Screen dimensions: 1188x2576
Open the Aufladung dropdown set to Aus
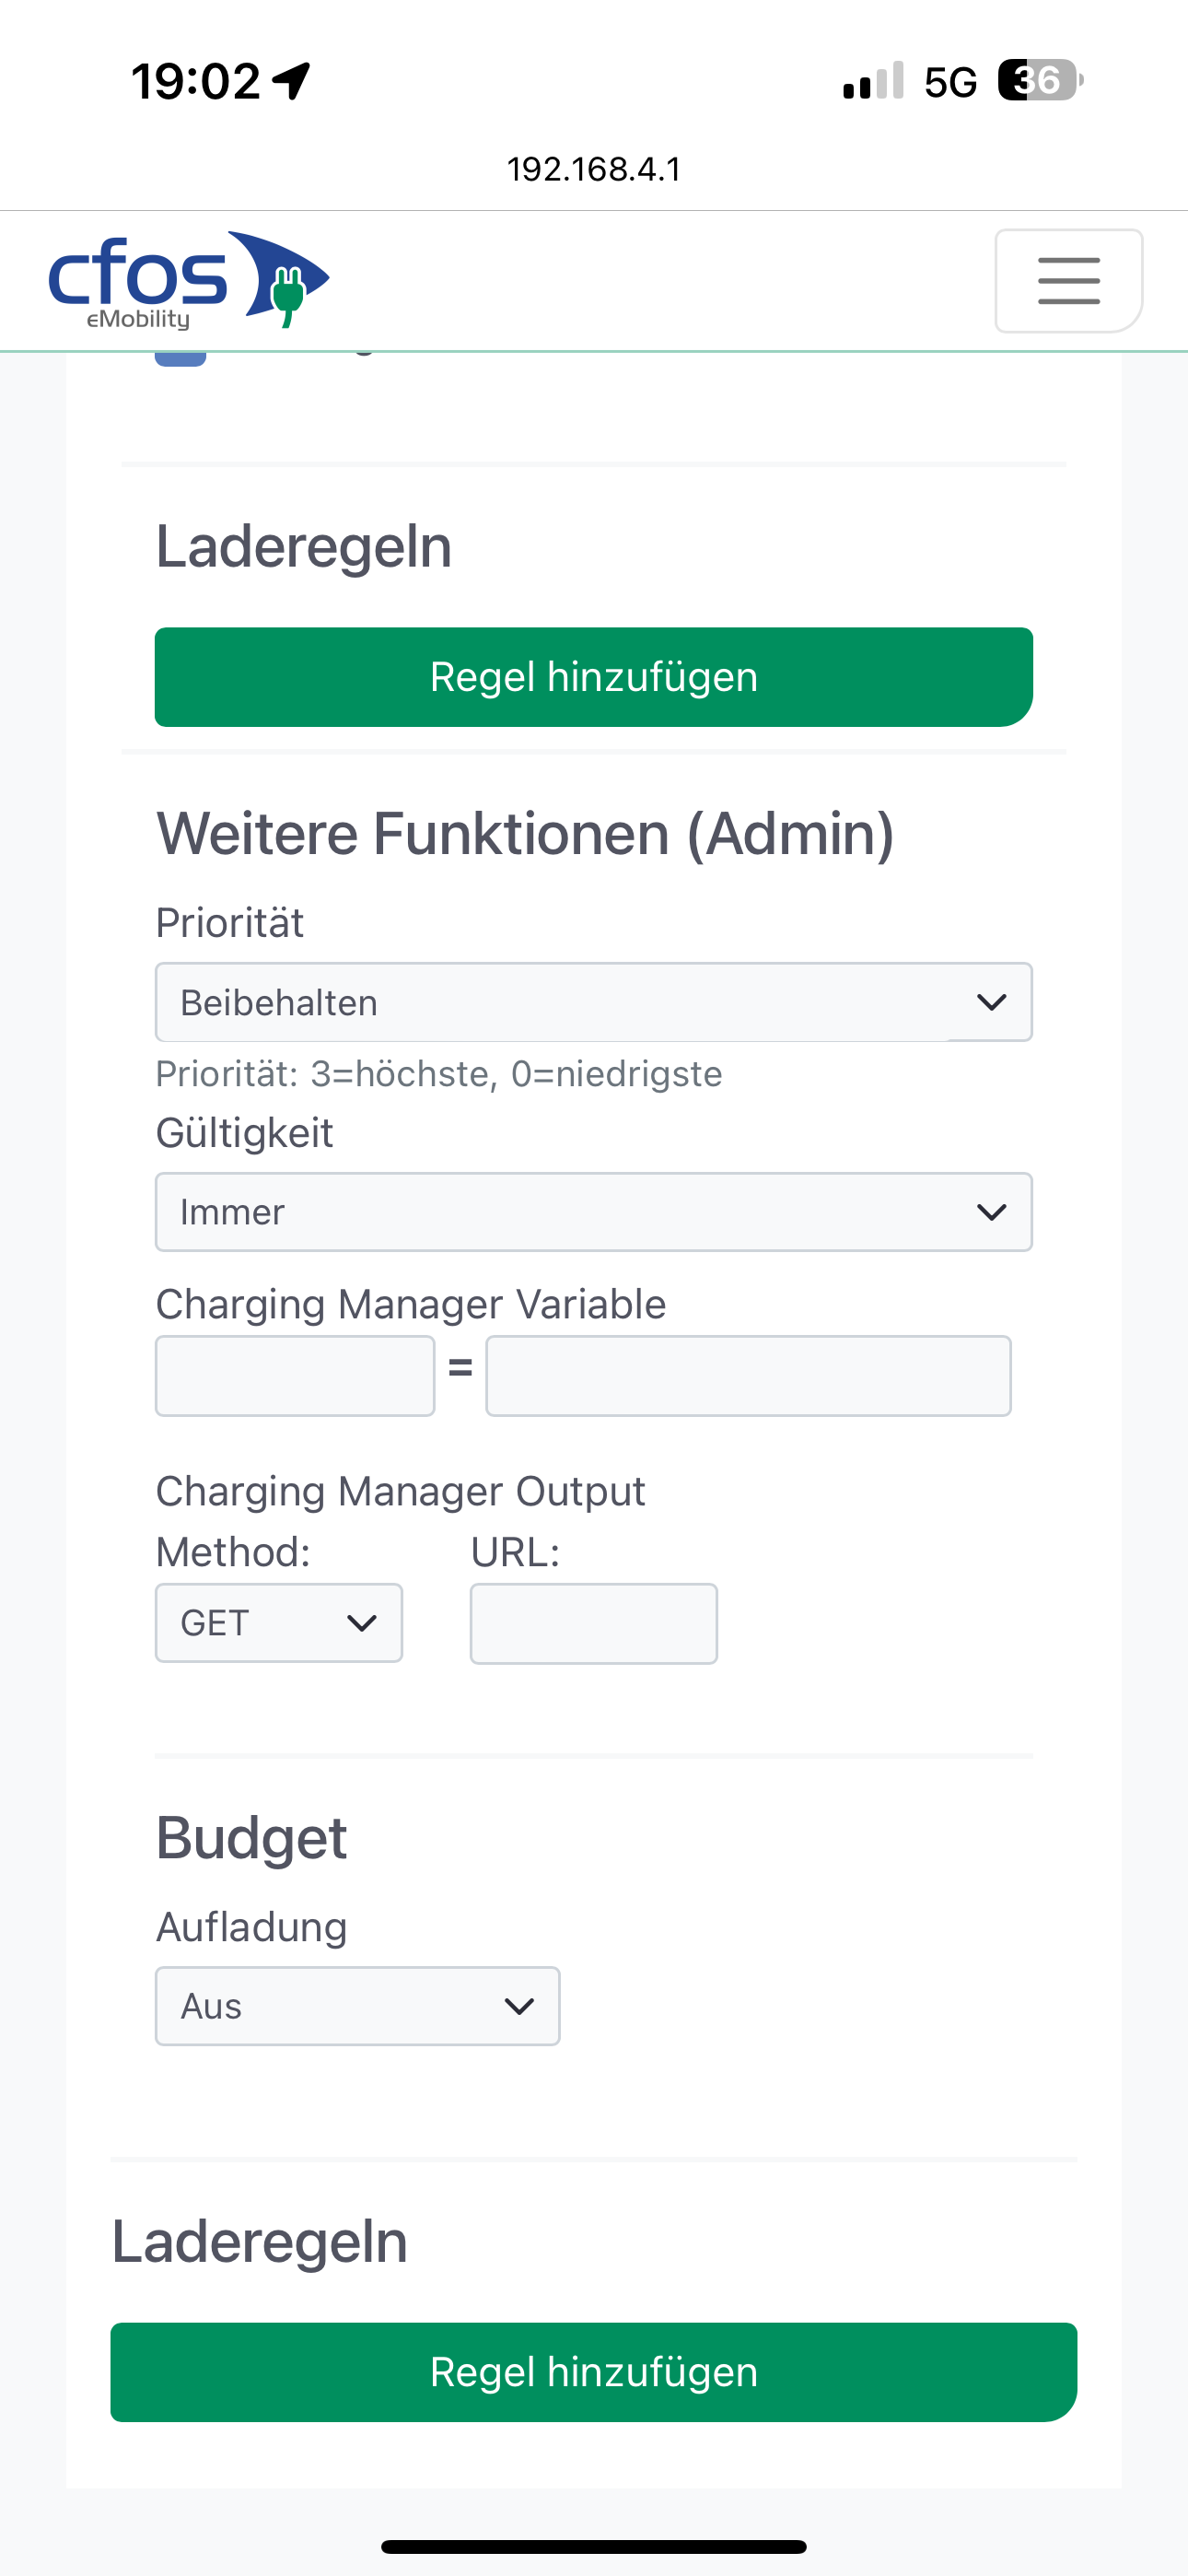tap(358, 2006)
